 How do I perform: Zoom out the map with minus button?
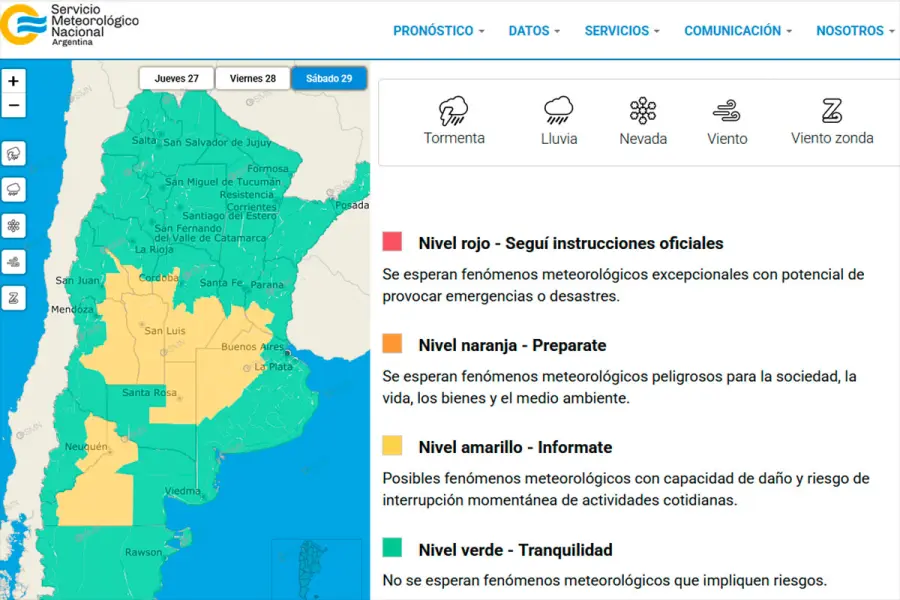pyautogui.click(x=14, y=105)
